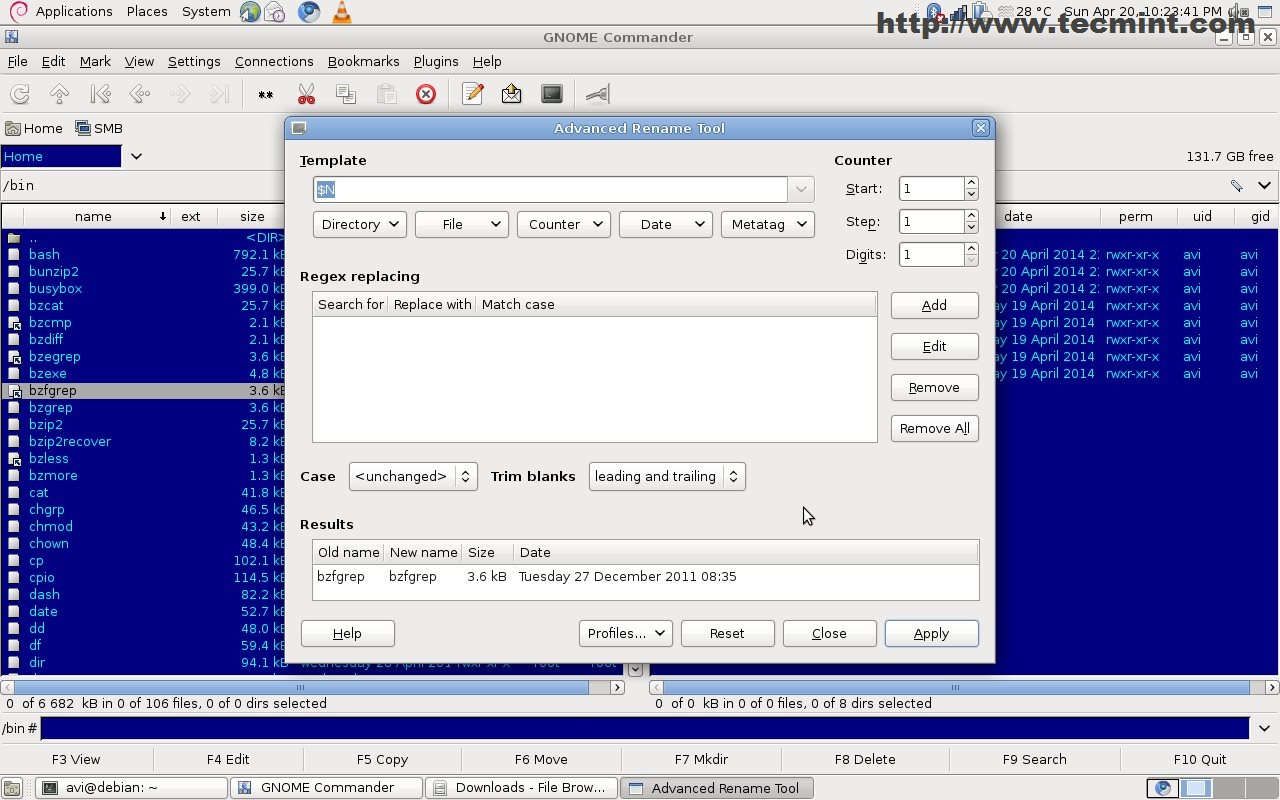The width and height of the screenshot is (1280, 800).
Task: Click the Template text field
Action: coord(550,189)
